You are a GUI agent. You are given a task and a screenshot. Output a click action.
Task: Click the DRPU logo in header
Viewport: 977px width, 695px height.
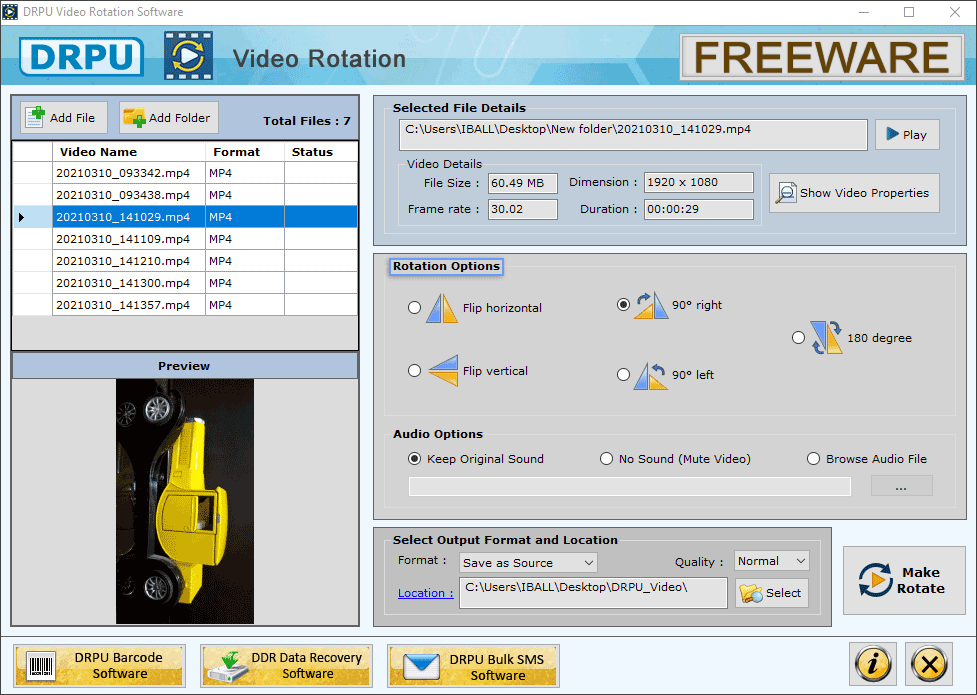[x=82, y=57]
